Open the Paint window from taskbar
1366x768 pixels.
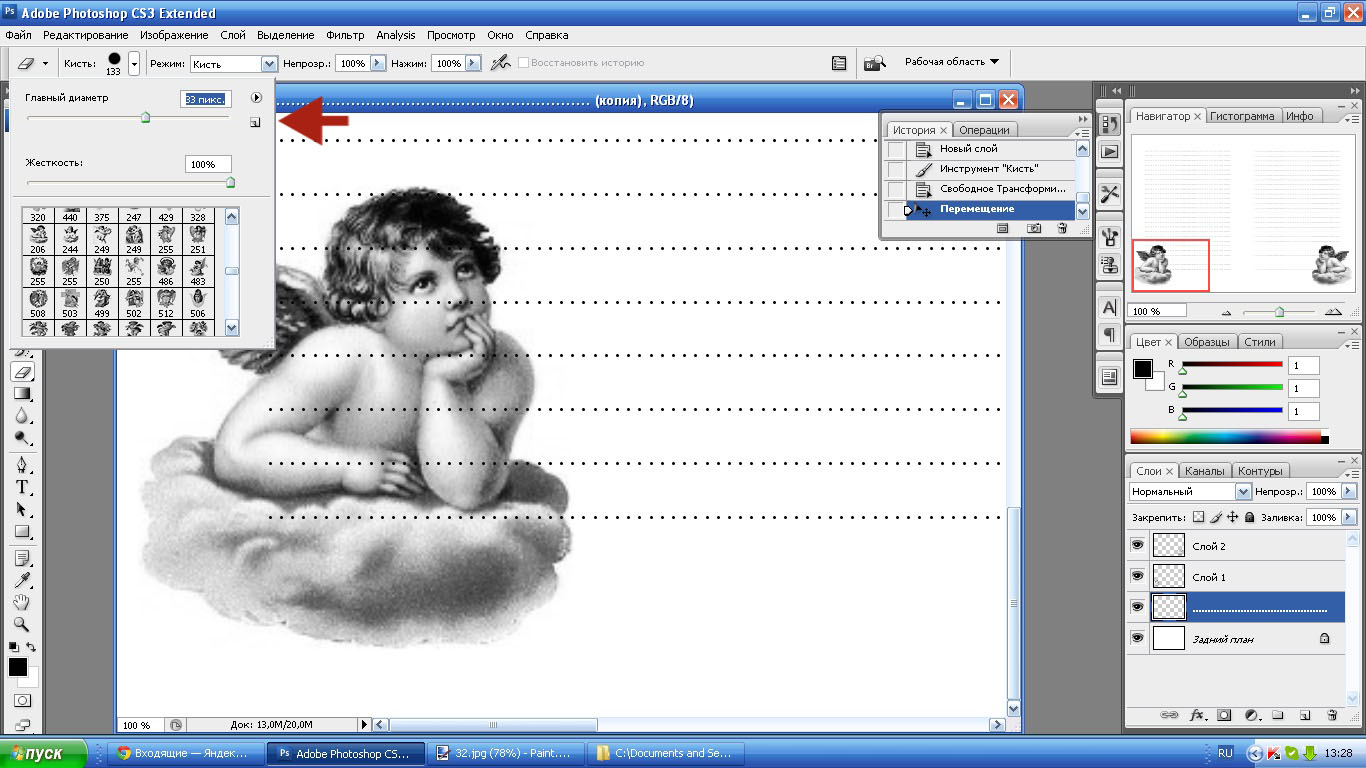[x=505, y=753]
